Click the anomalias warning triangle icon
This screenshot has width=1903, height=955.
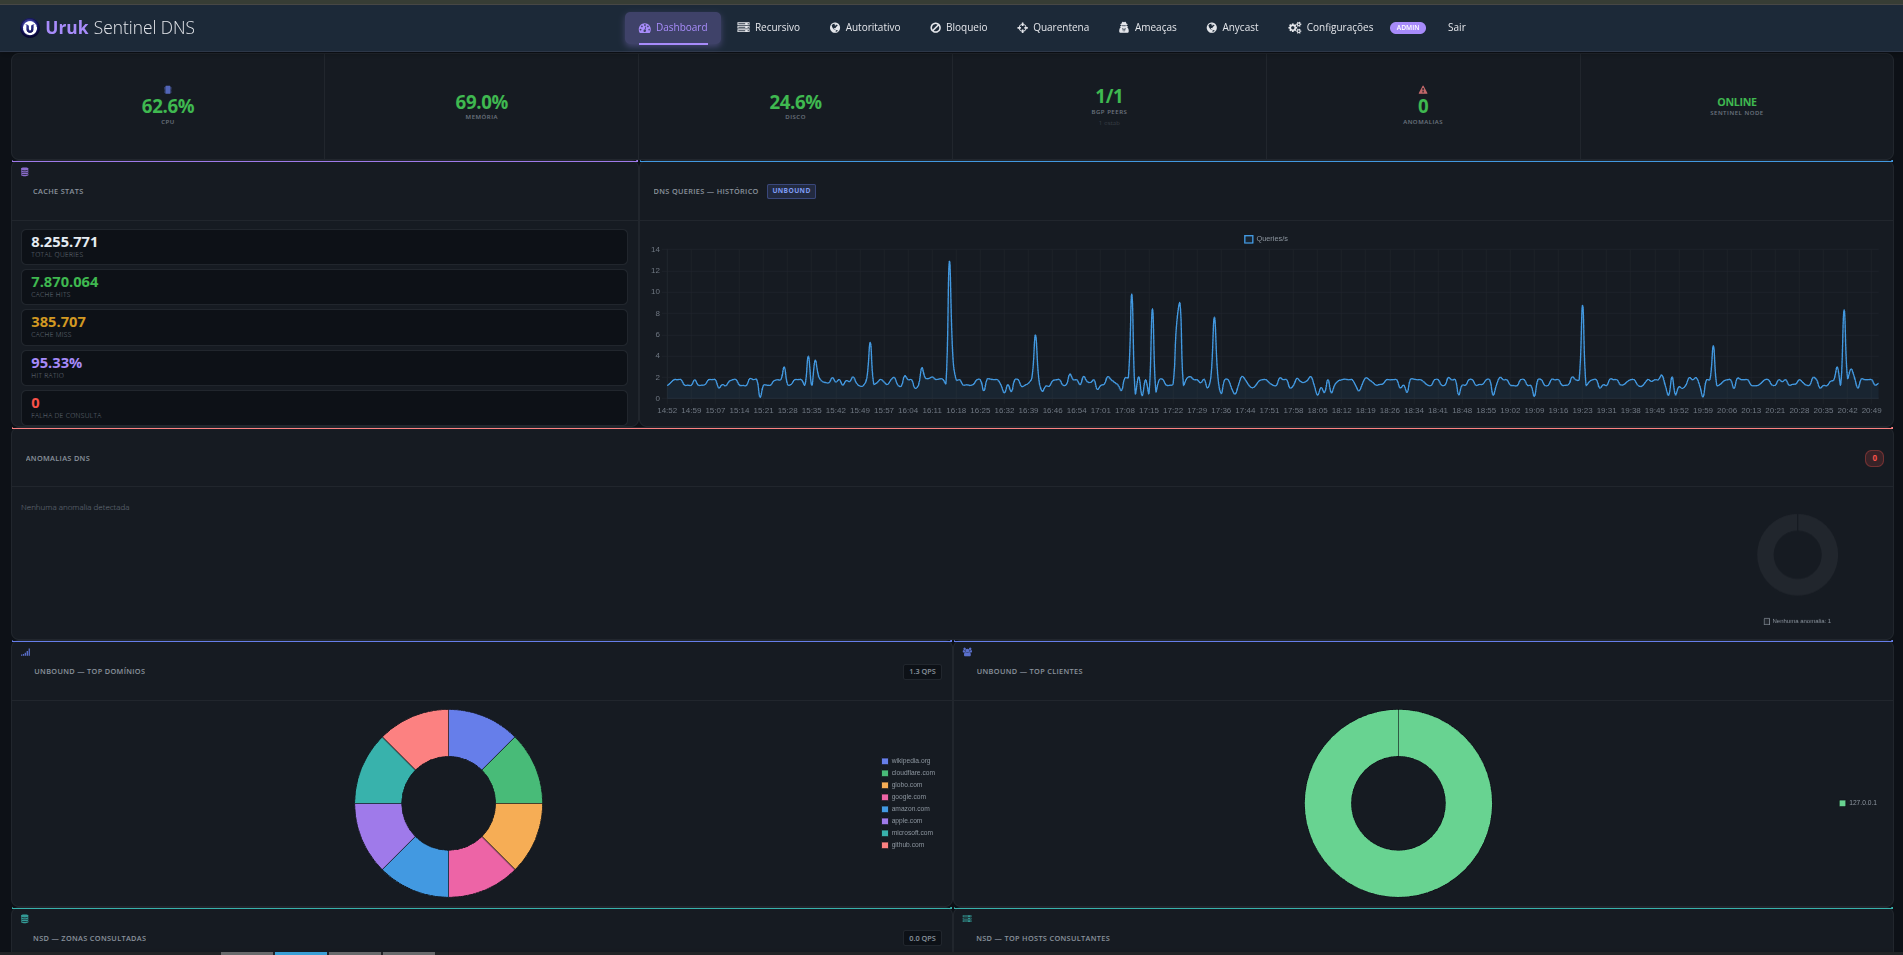tap(1423, 90)
